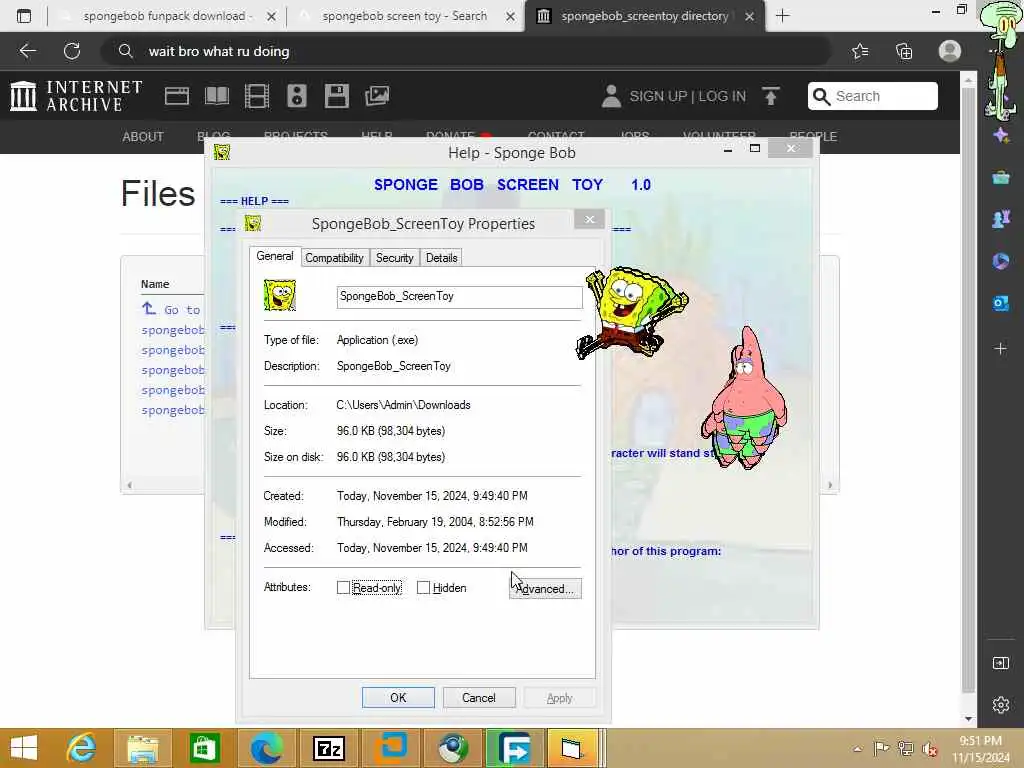The height and width of the screenshot is (768, 1024).
Task: Open the Windows Start button
Action: point(24,748)
